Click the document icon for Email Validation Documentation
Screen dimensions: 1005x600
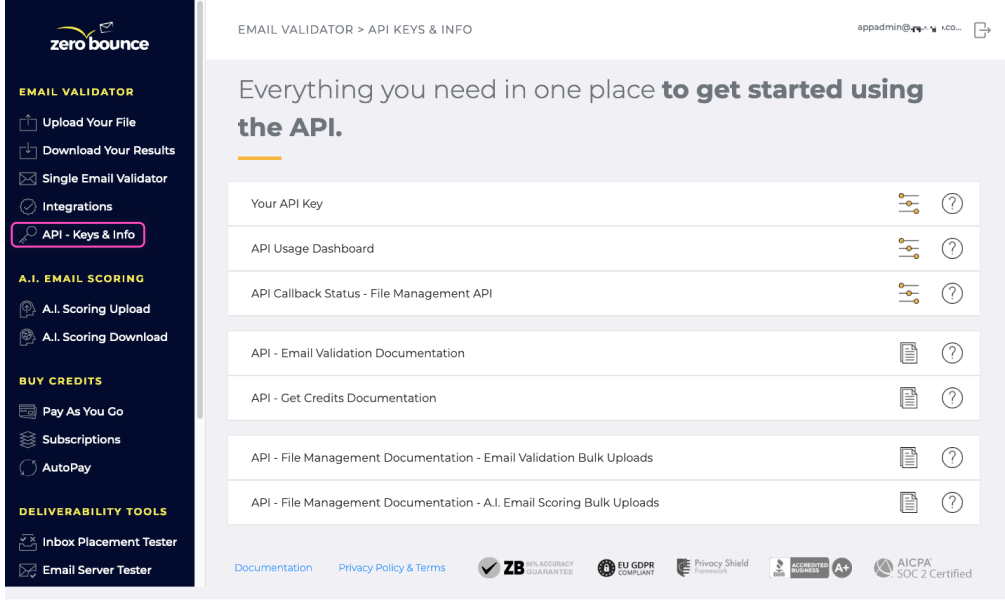[x=908, y=352]
